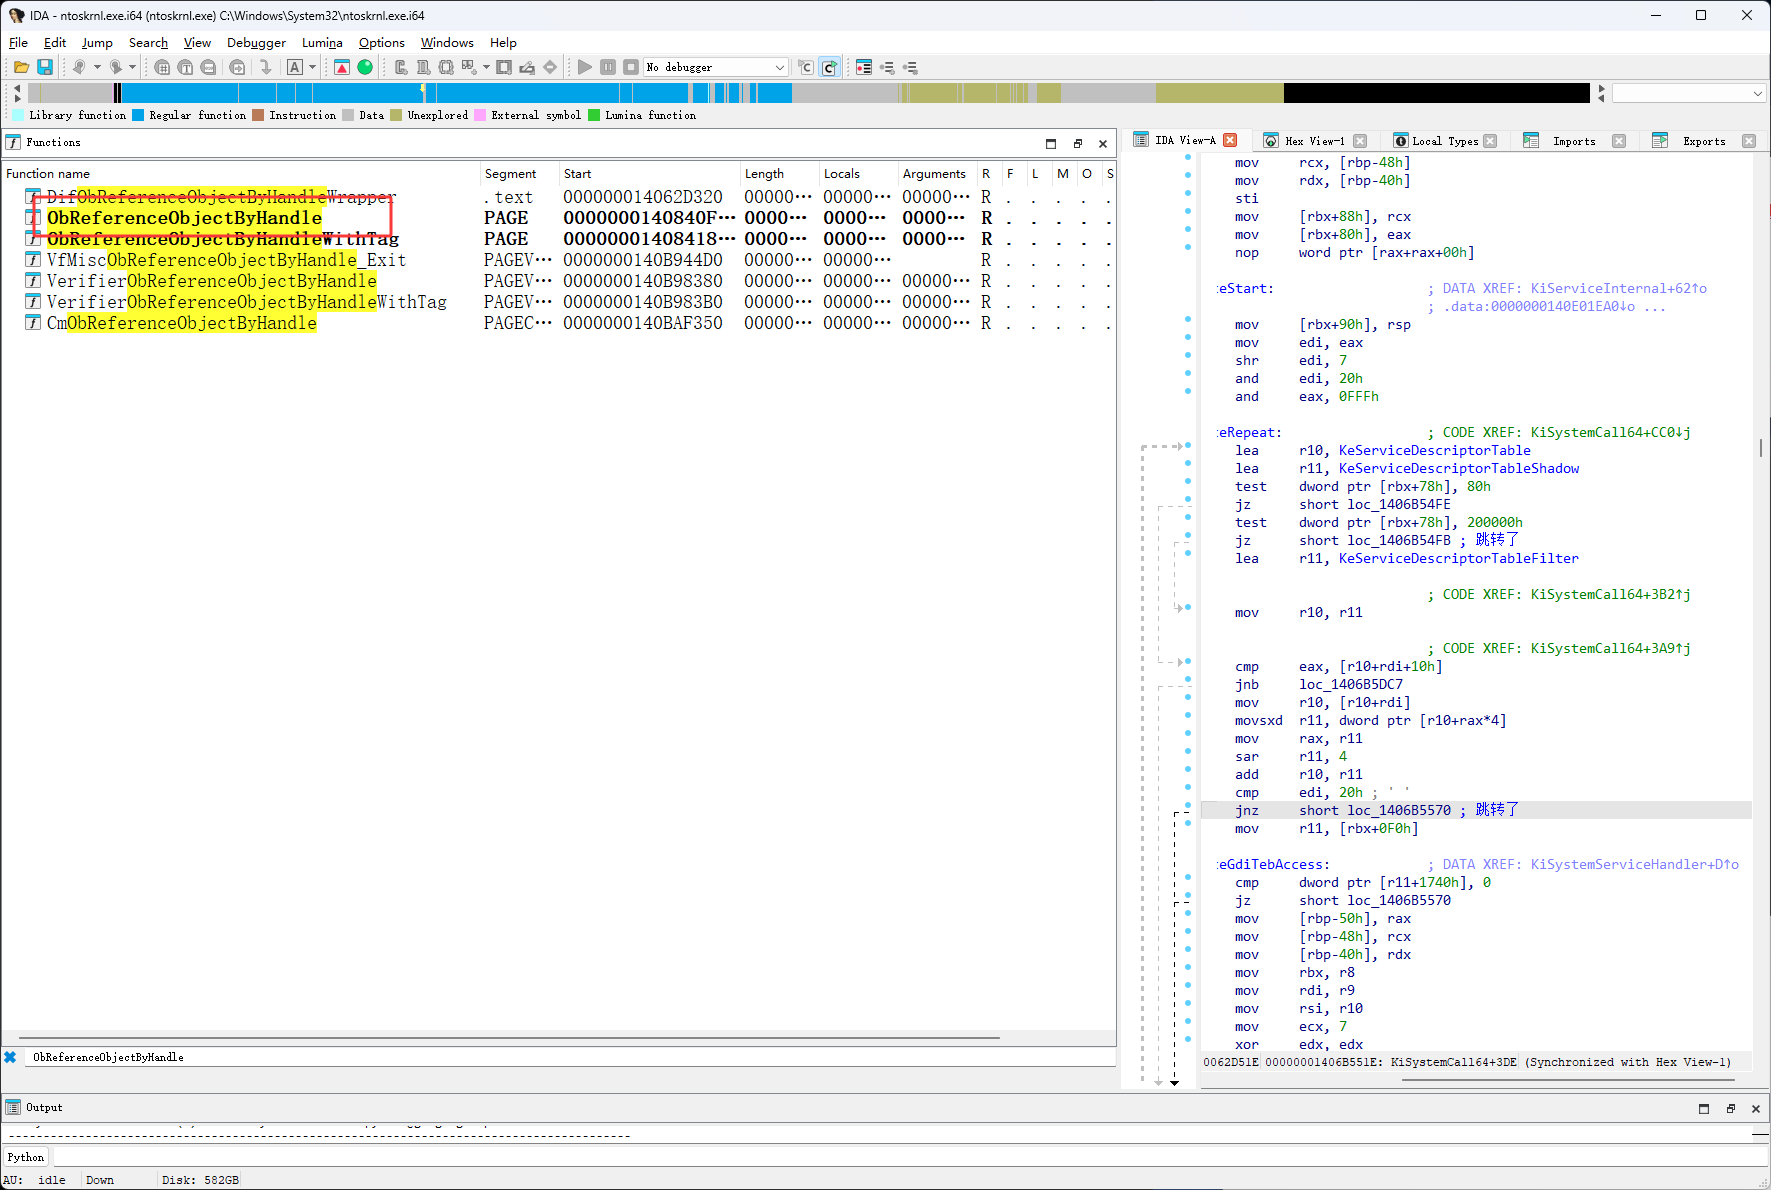This screenshot has height=1190, width=1771.
Task: Click the KeServiceDescriptorTableShadow reference
Action: coord(1459,468)
